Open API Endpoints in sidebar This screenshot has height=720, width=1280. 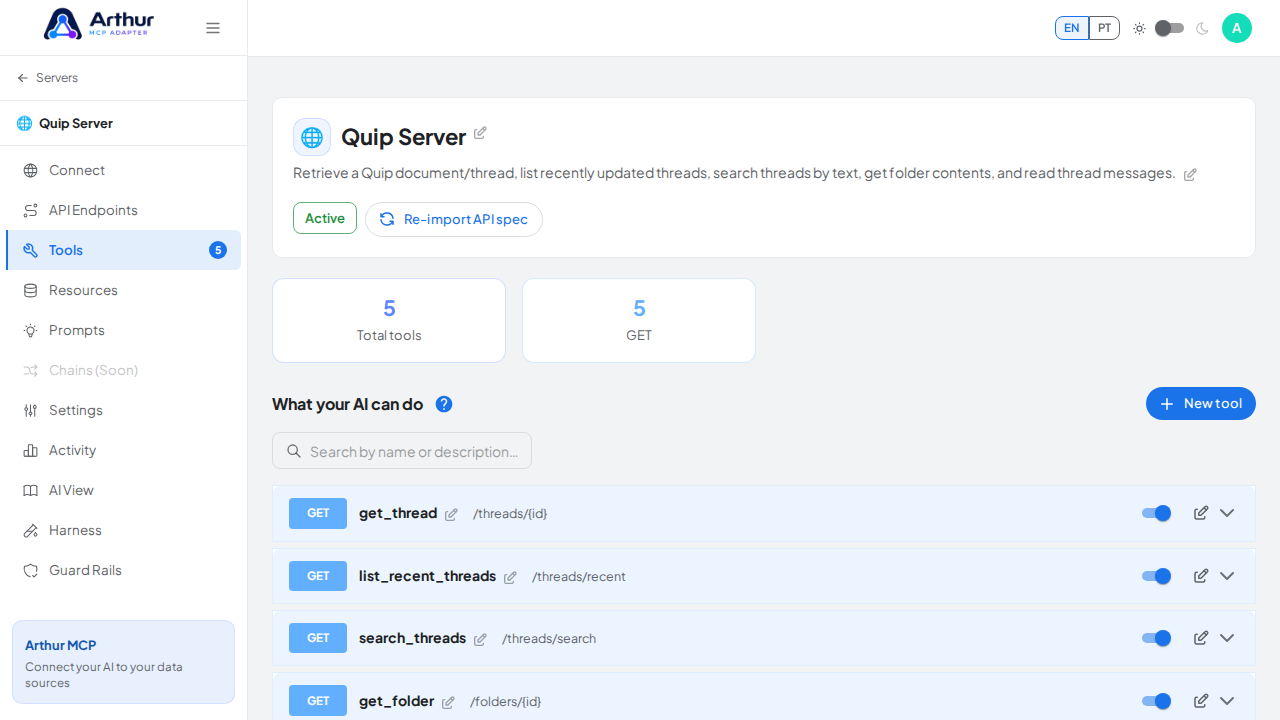click(x=123, y=210)
